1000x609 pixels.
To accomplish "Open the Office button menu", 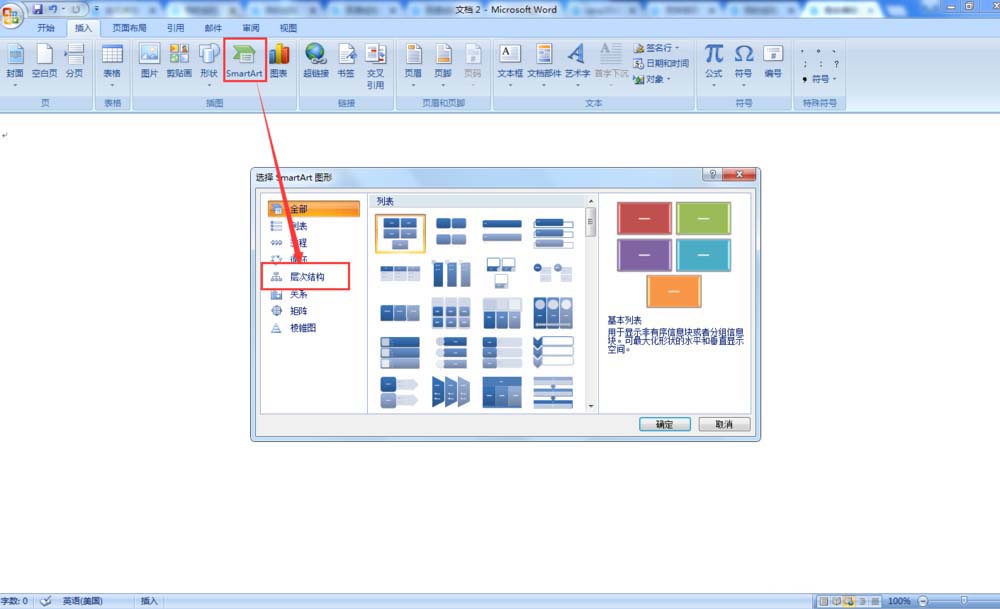I will (x=11, y=15).
